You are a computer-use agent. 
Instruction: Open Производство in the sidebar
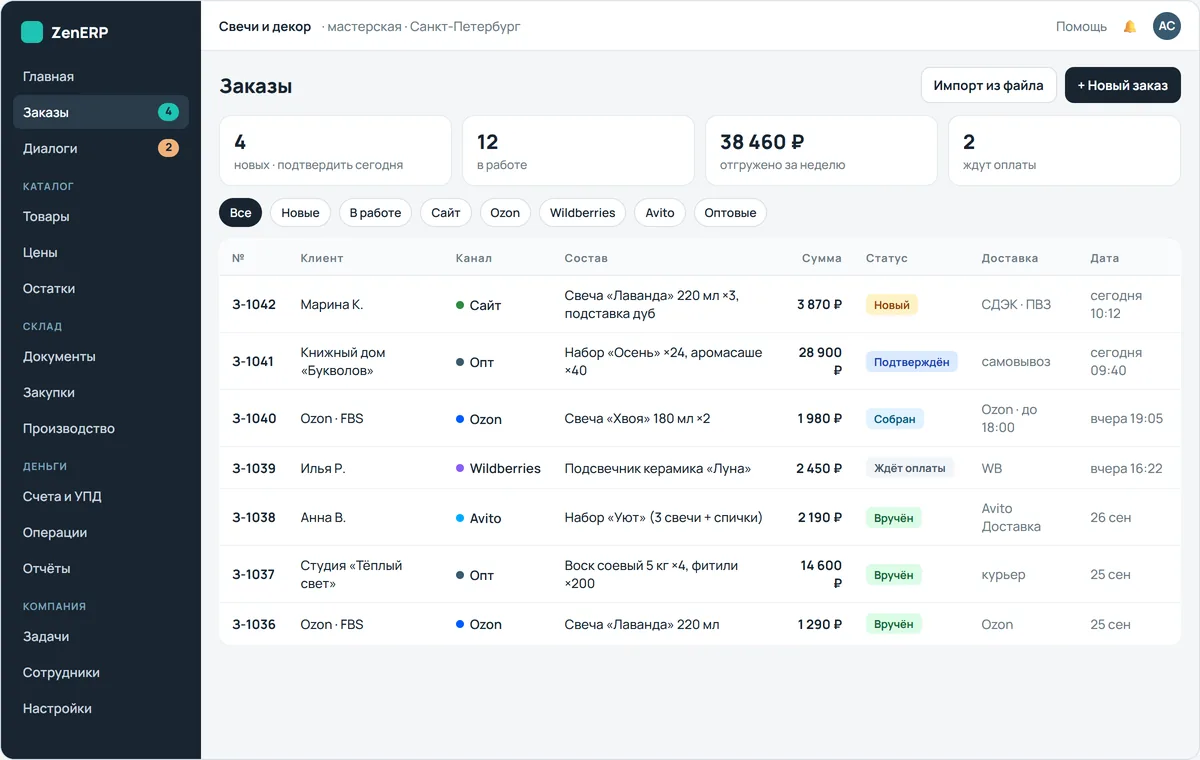(x=100, y=428)
